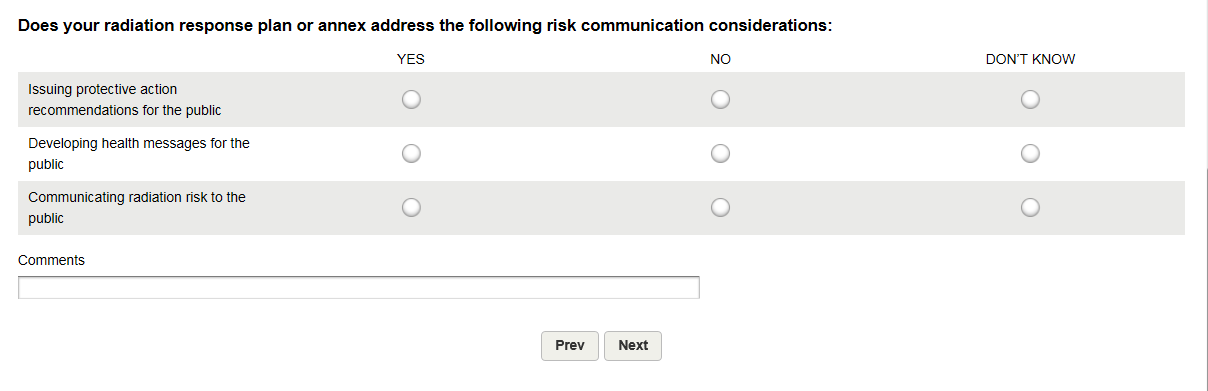The width and height of the screenshot is (1208, 391).
Task: Advance with the Next button
Action: 633,346
